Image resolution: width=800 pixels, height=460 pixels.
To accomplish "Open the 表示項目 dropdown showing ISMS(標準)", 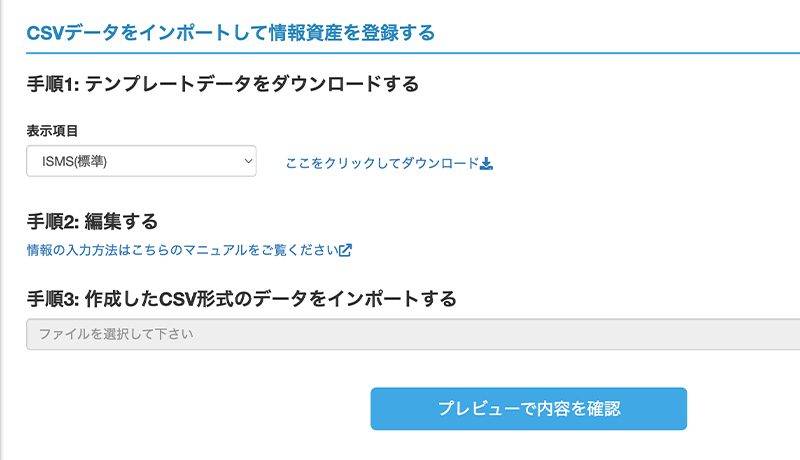I will click(x=141, y=161).
